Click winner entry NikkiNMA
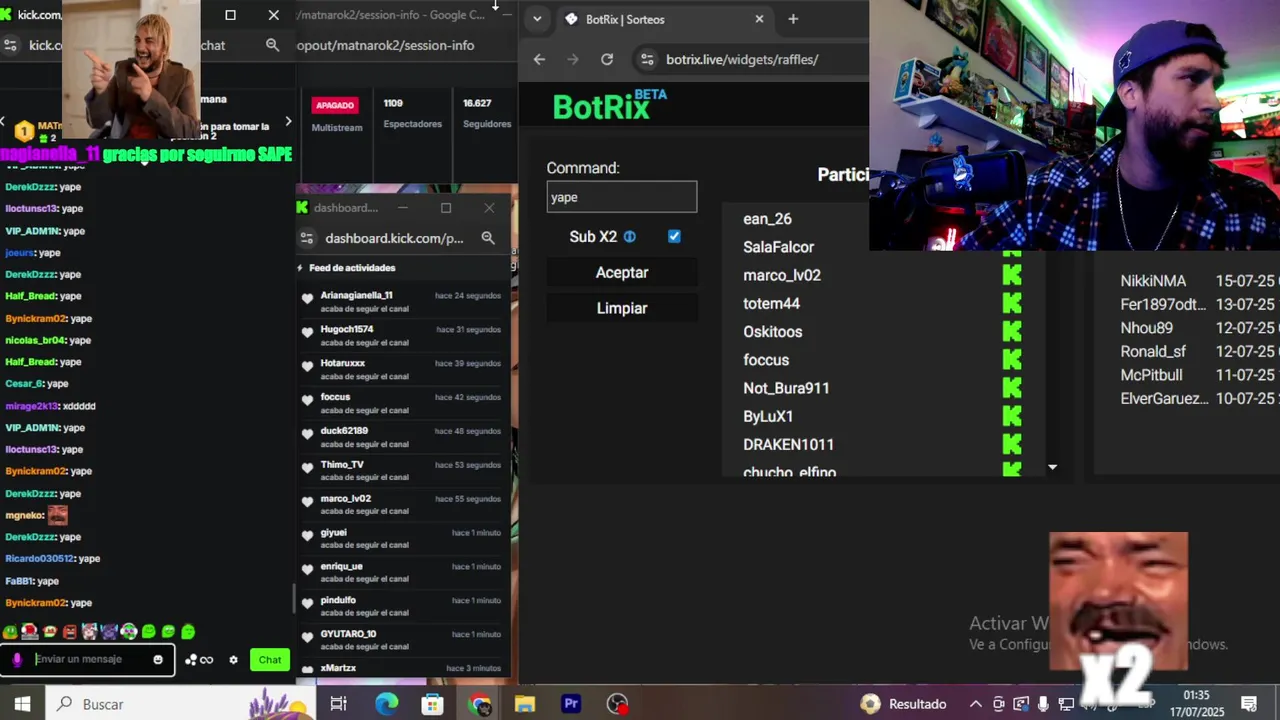 1153,281
